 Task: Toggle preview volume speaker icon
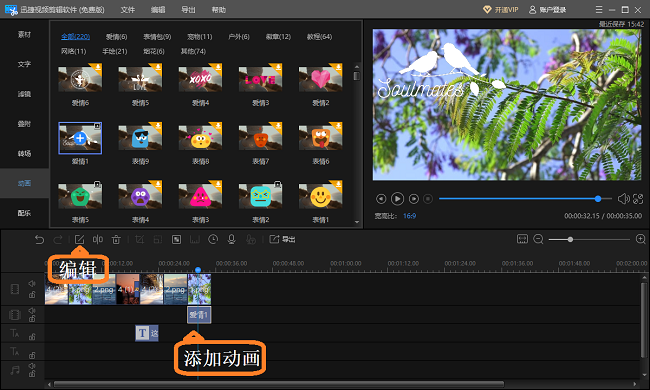623,199
